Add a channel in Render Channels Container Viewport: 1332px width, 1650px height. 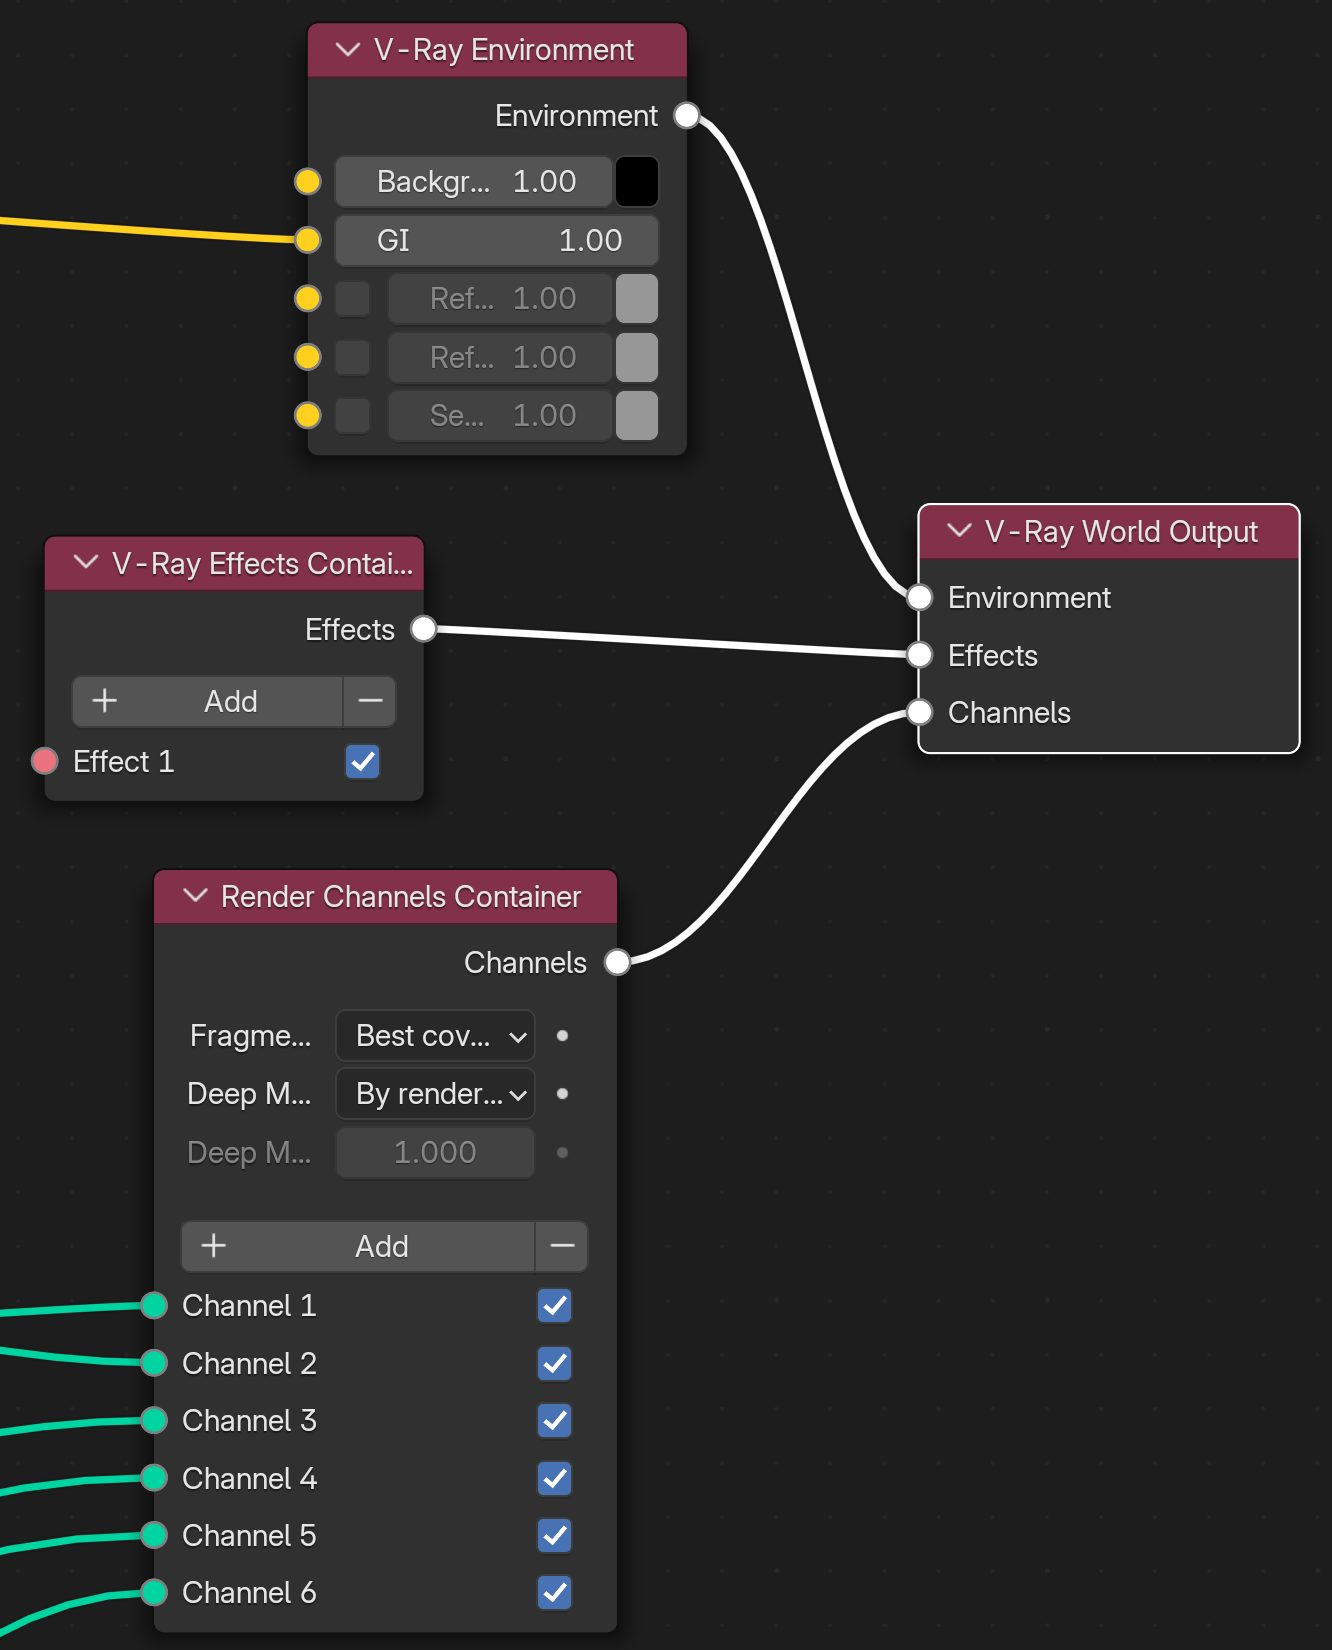pyautogui.click(x=358, y=1246)
